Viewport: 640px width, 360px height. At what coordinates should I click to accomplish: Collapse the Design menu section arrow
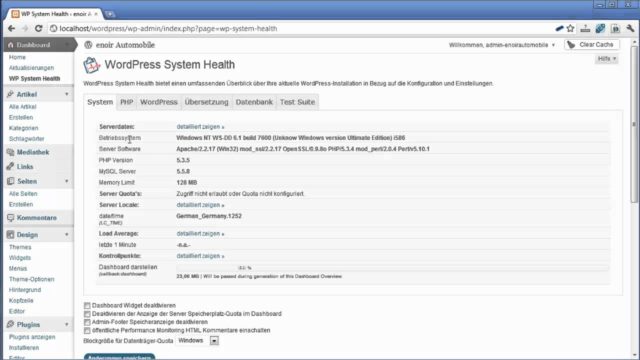(67, 235)
